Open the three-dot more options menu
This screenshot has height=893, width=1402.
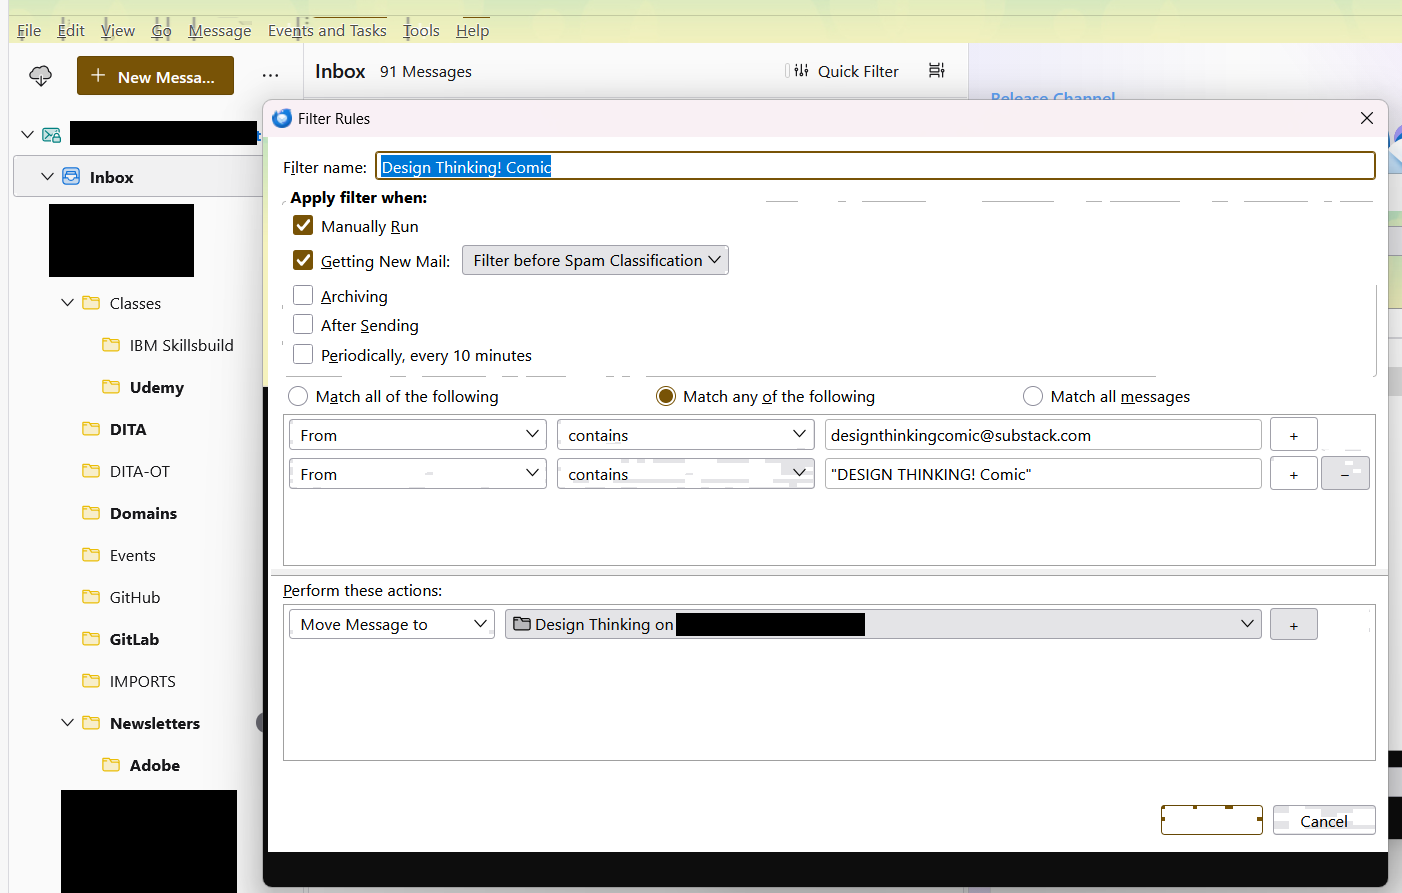(270, 76)
